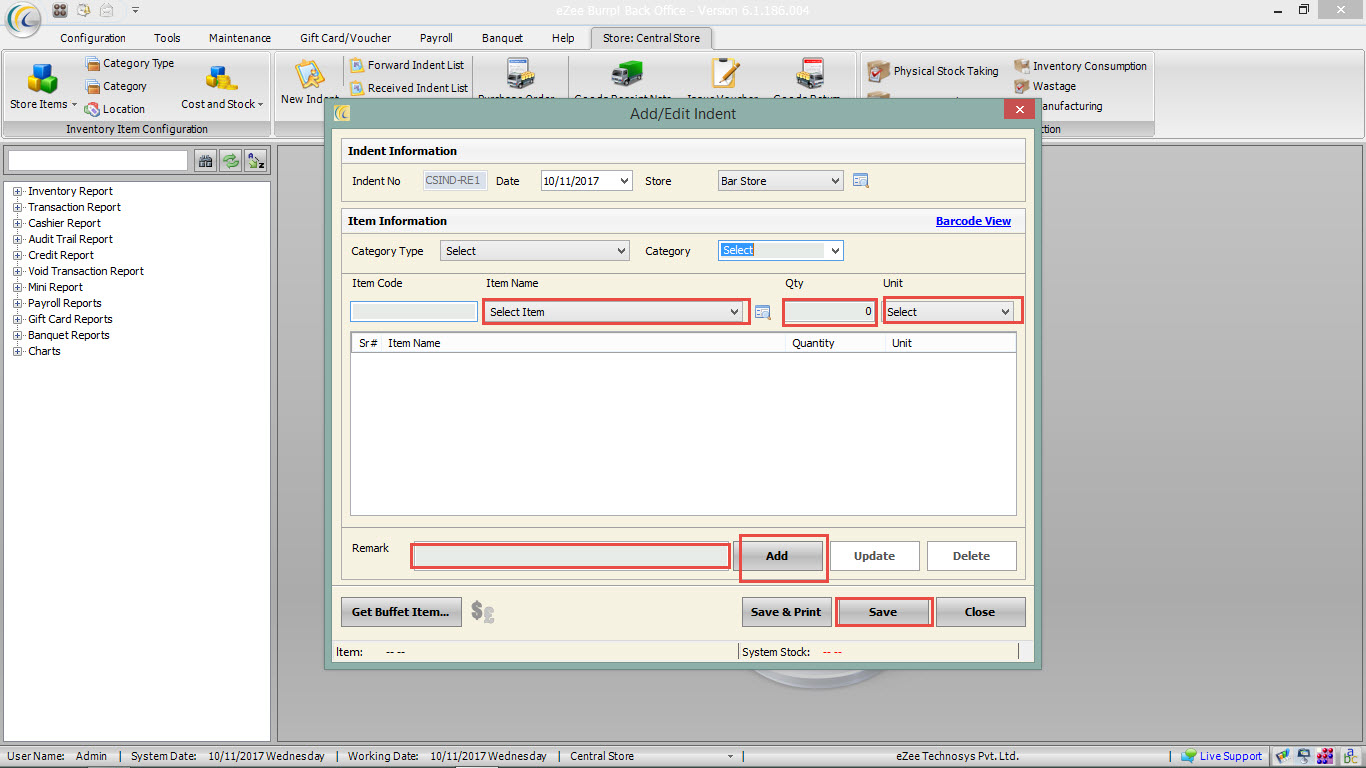Open the Store dropdown showing Bar Store
1366x768 pixels.
click(780, 181)
